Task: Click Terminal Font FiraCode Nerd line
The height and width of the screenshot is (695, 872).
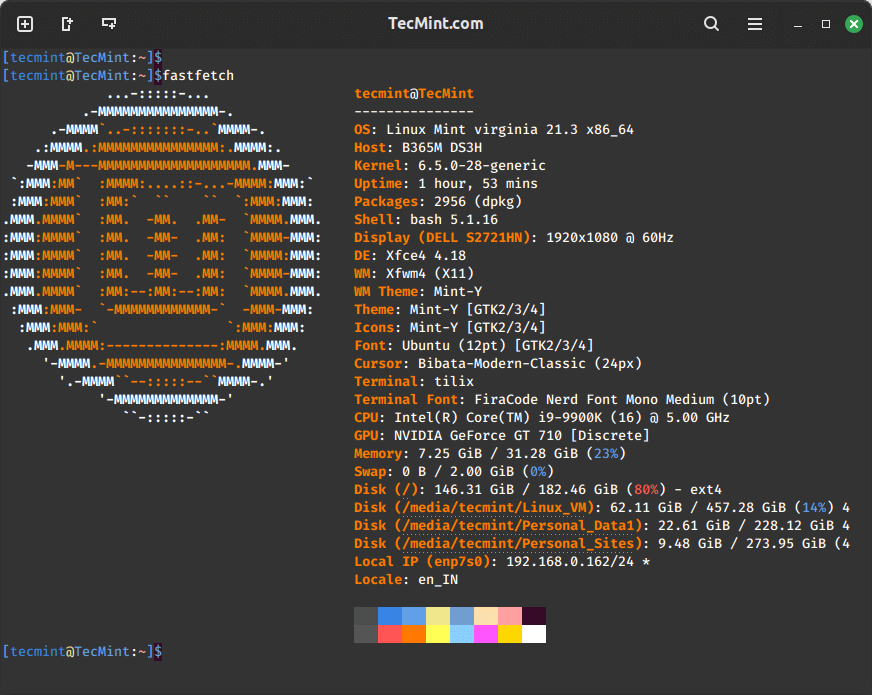Action: [x=562, y=400]
